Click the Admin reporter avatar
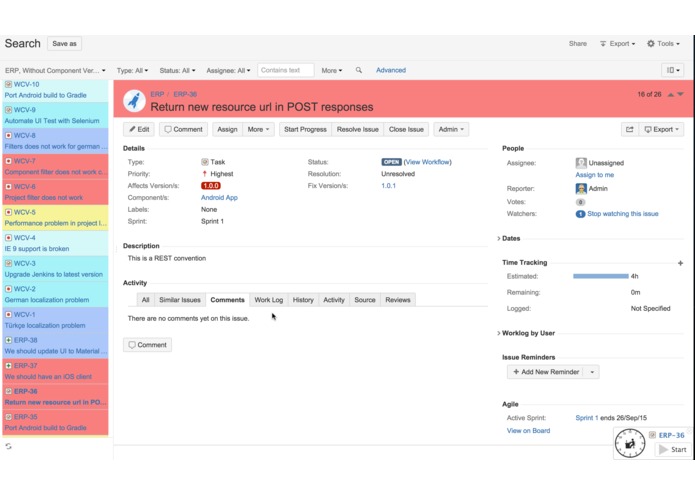The width and height of the screenshot is (695, 494). [x=581, y=189]
